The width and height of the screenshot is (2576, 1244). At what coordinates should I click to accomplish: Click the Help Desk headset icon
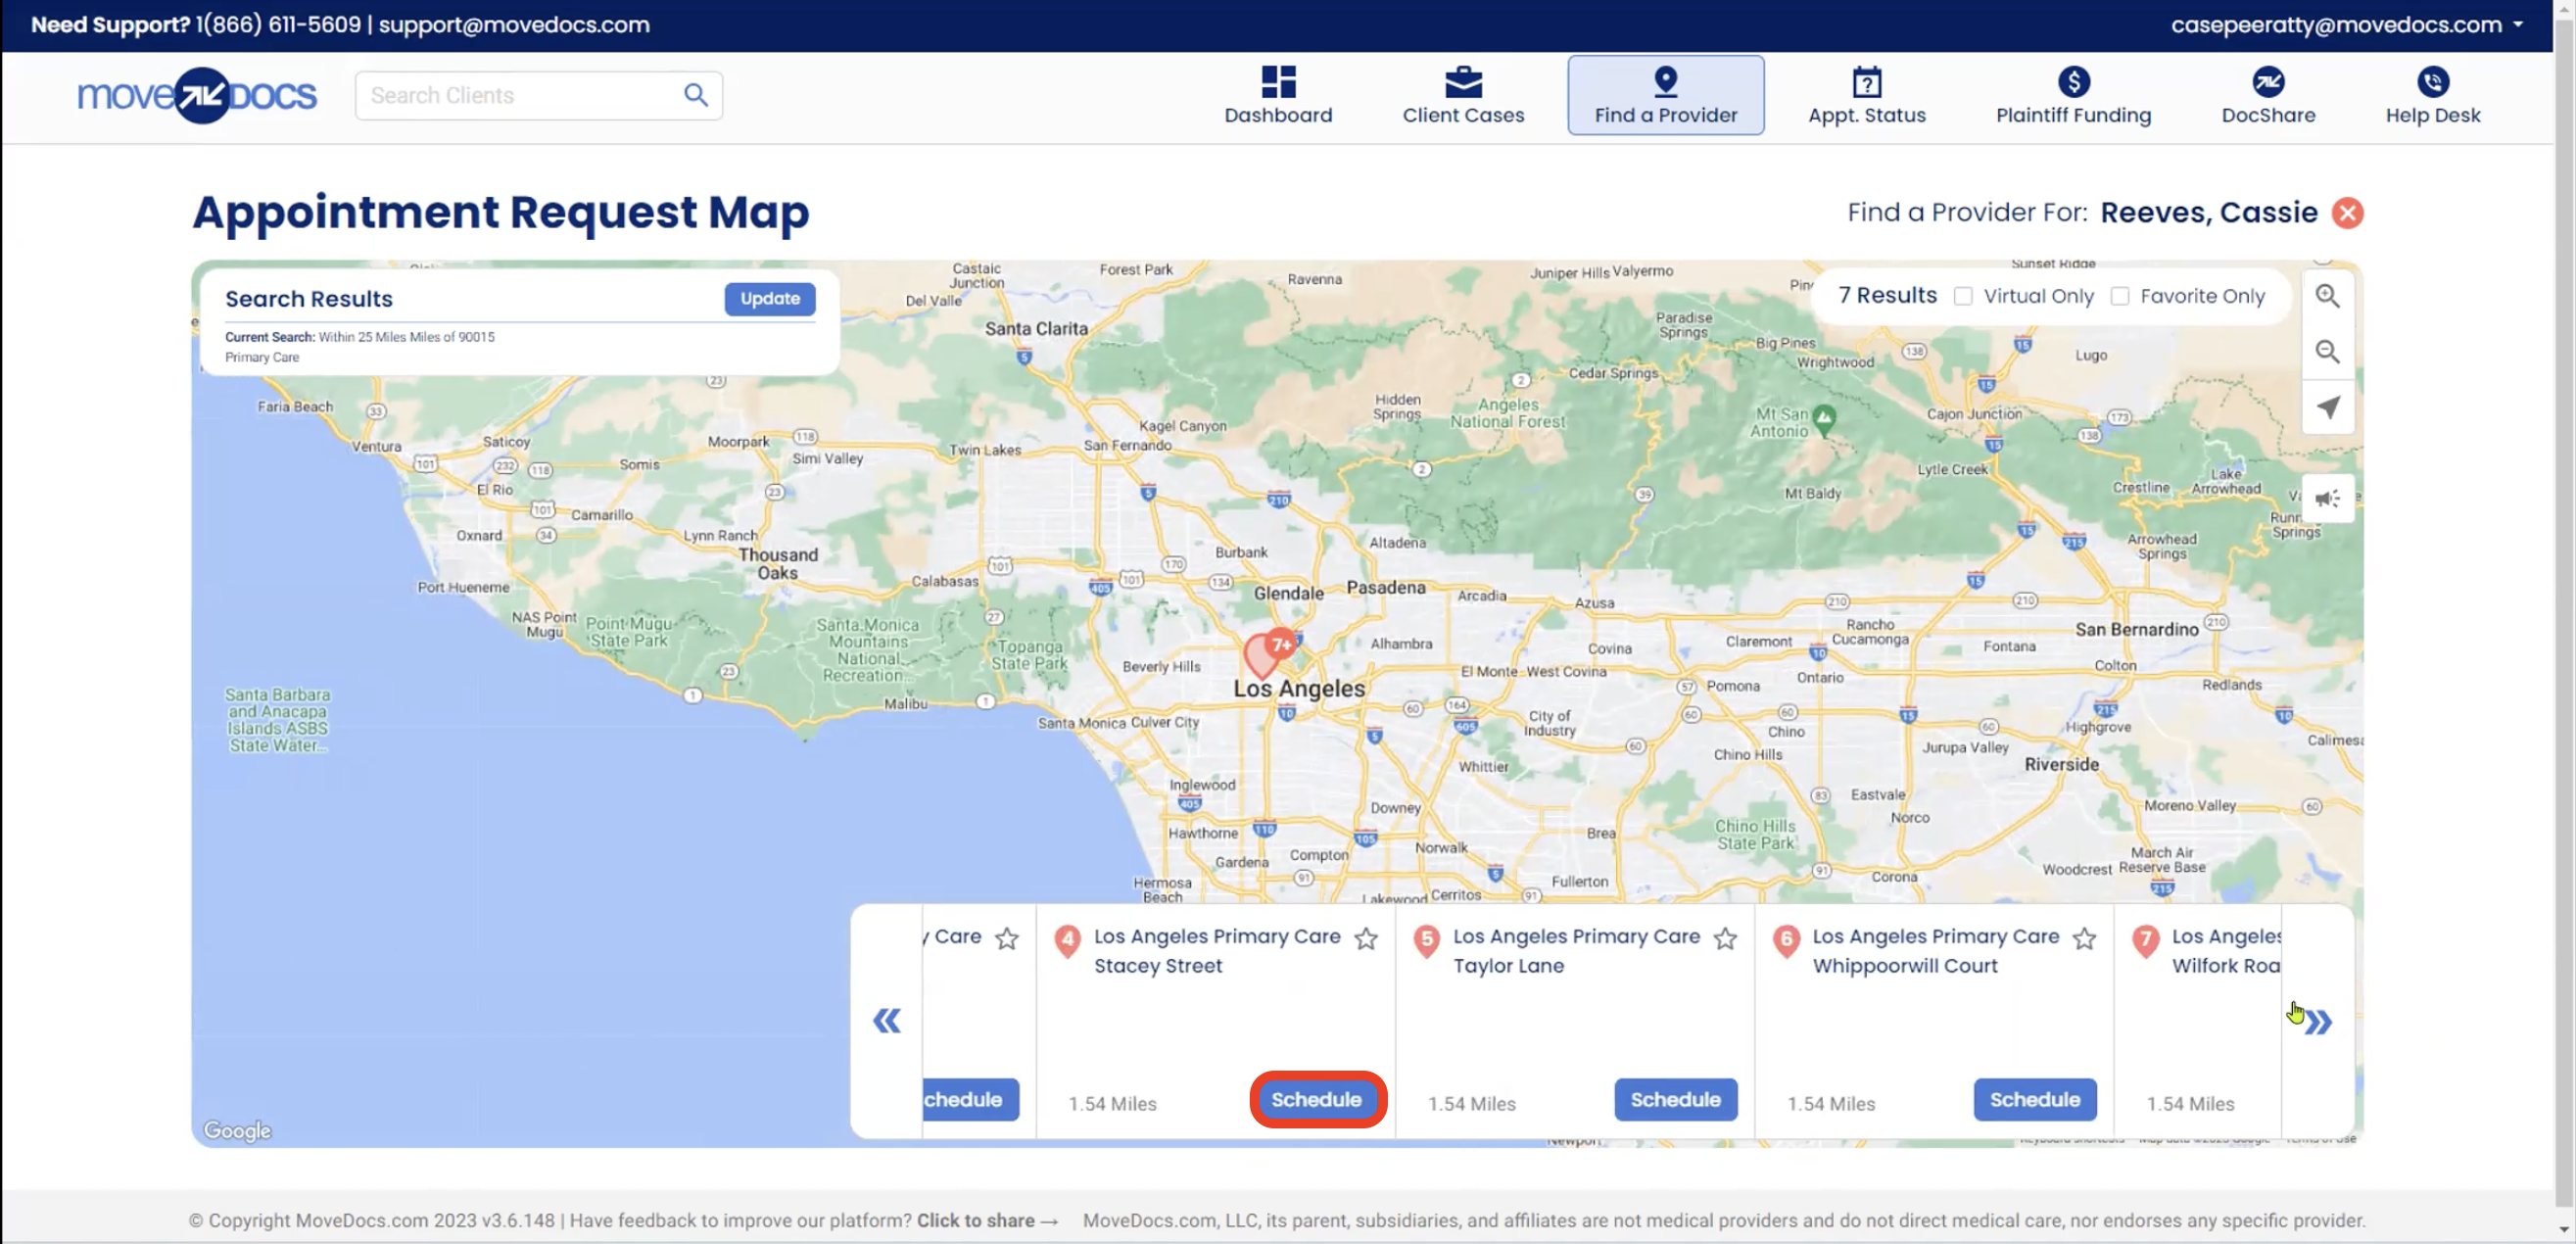2432,82
